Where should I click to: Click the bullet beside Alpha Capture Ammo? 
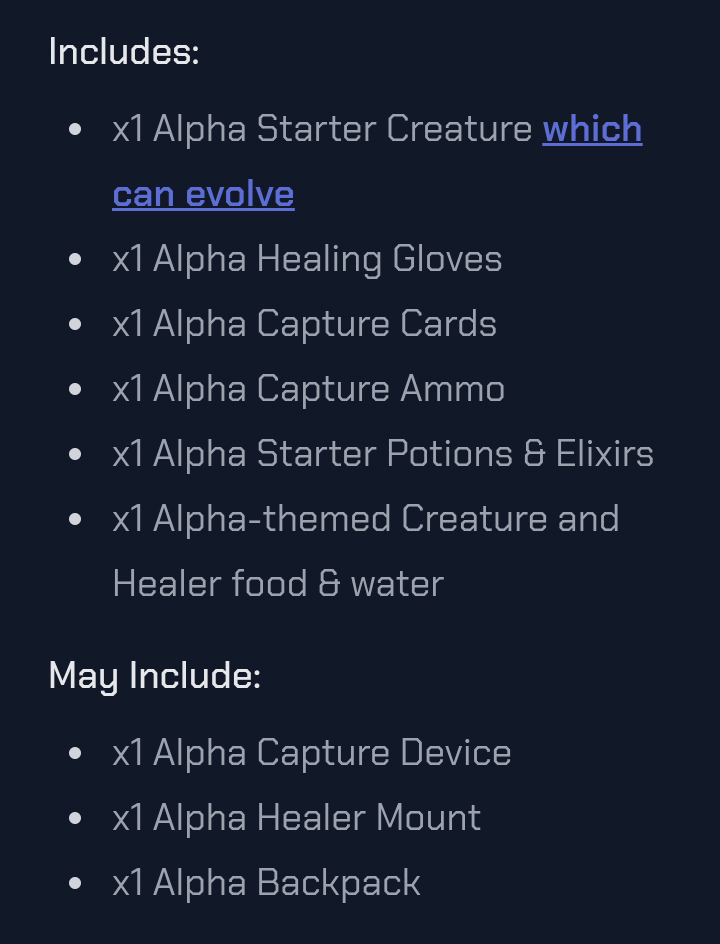pyautogui.click(x=75, y=390)
